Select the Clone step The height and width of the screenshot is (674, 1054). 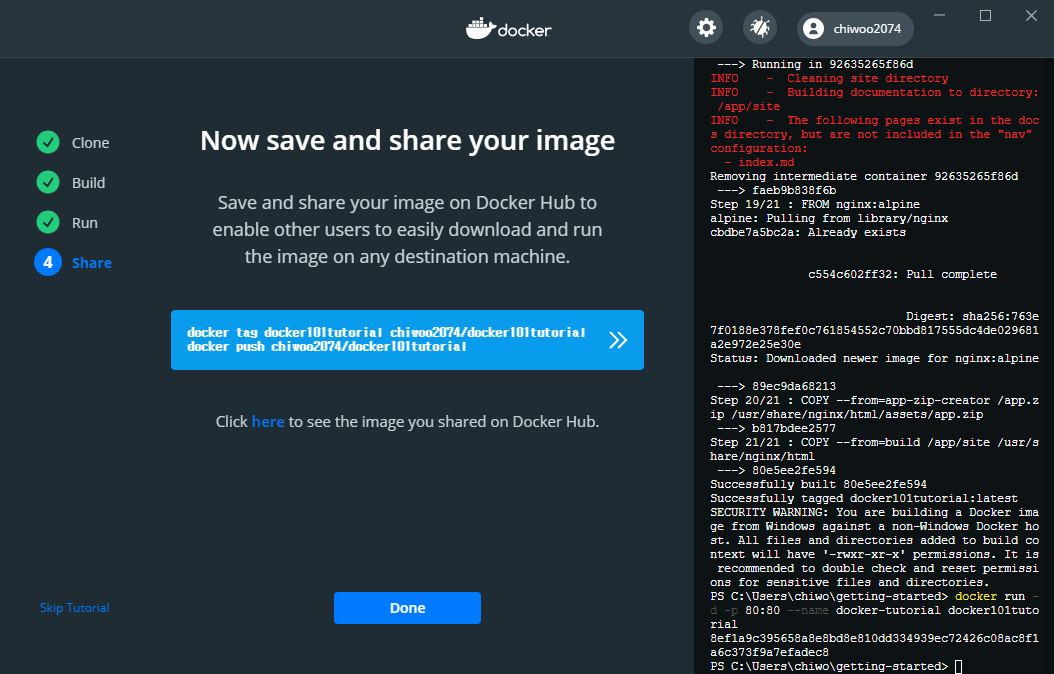coord(90,142)
